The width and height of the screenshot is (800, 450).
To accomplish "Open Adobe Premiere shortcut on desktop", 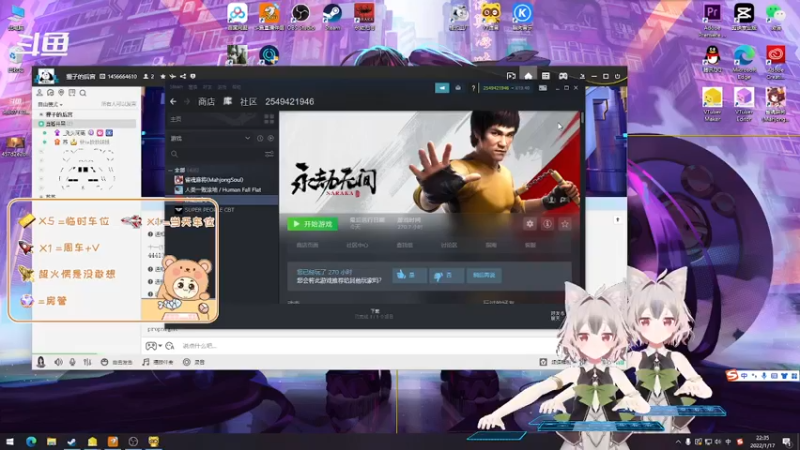I will point(712,20).
